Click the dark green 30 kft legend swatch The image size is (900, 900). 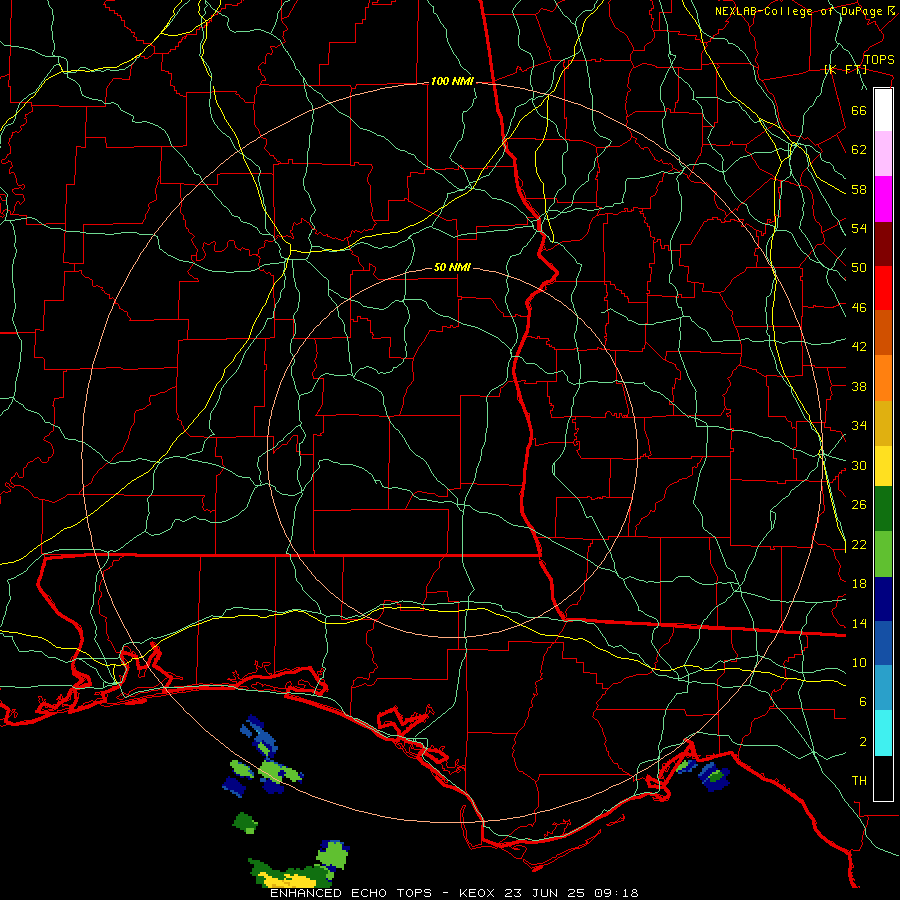883,509
